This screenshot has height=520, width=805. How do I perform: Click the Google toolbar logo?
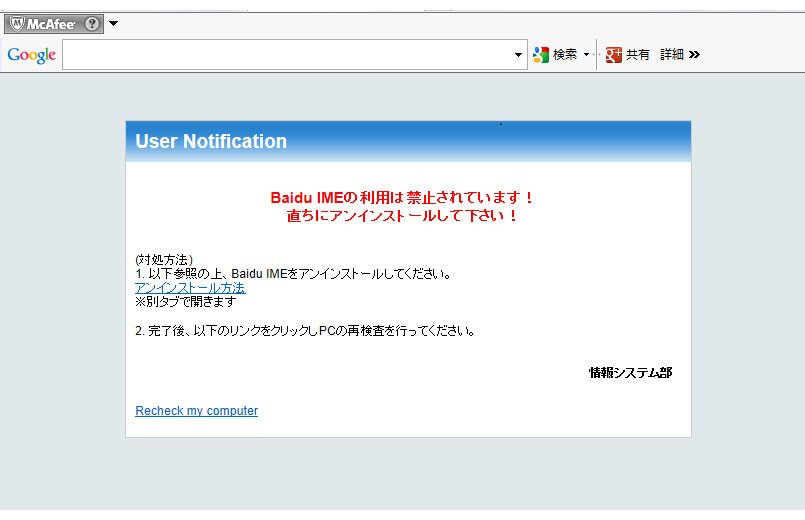31,55
